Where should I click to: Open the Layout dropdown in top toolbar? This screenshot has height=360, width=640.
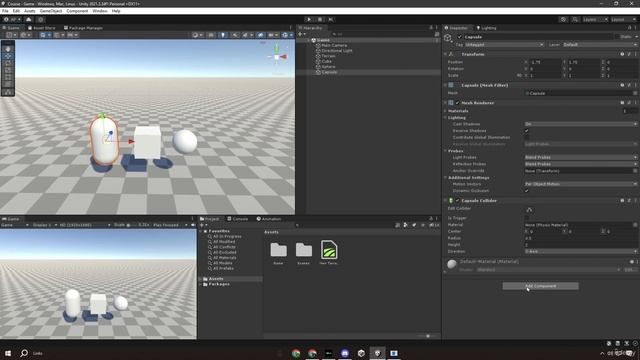(x=623, y=19)
